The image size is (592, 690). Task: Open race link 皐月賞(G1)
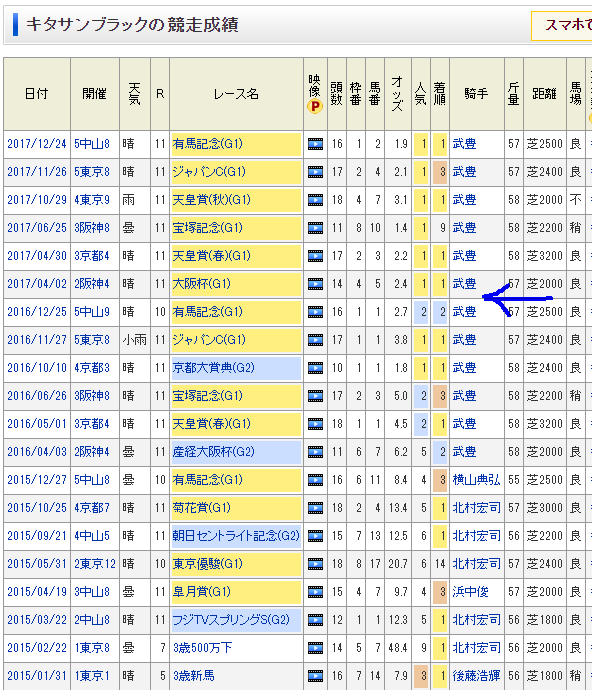pos(202,592)
